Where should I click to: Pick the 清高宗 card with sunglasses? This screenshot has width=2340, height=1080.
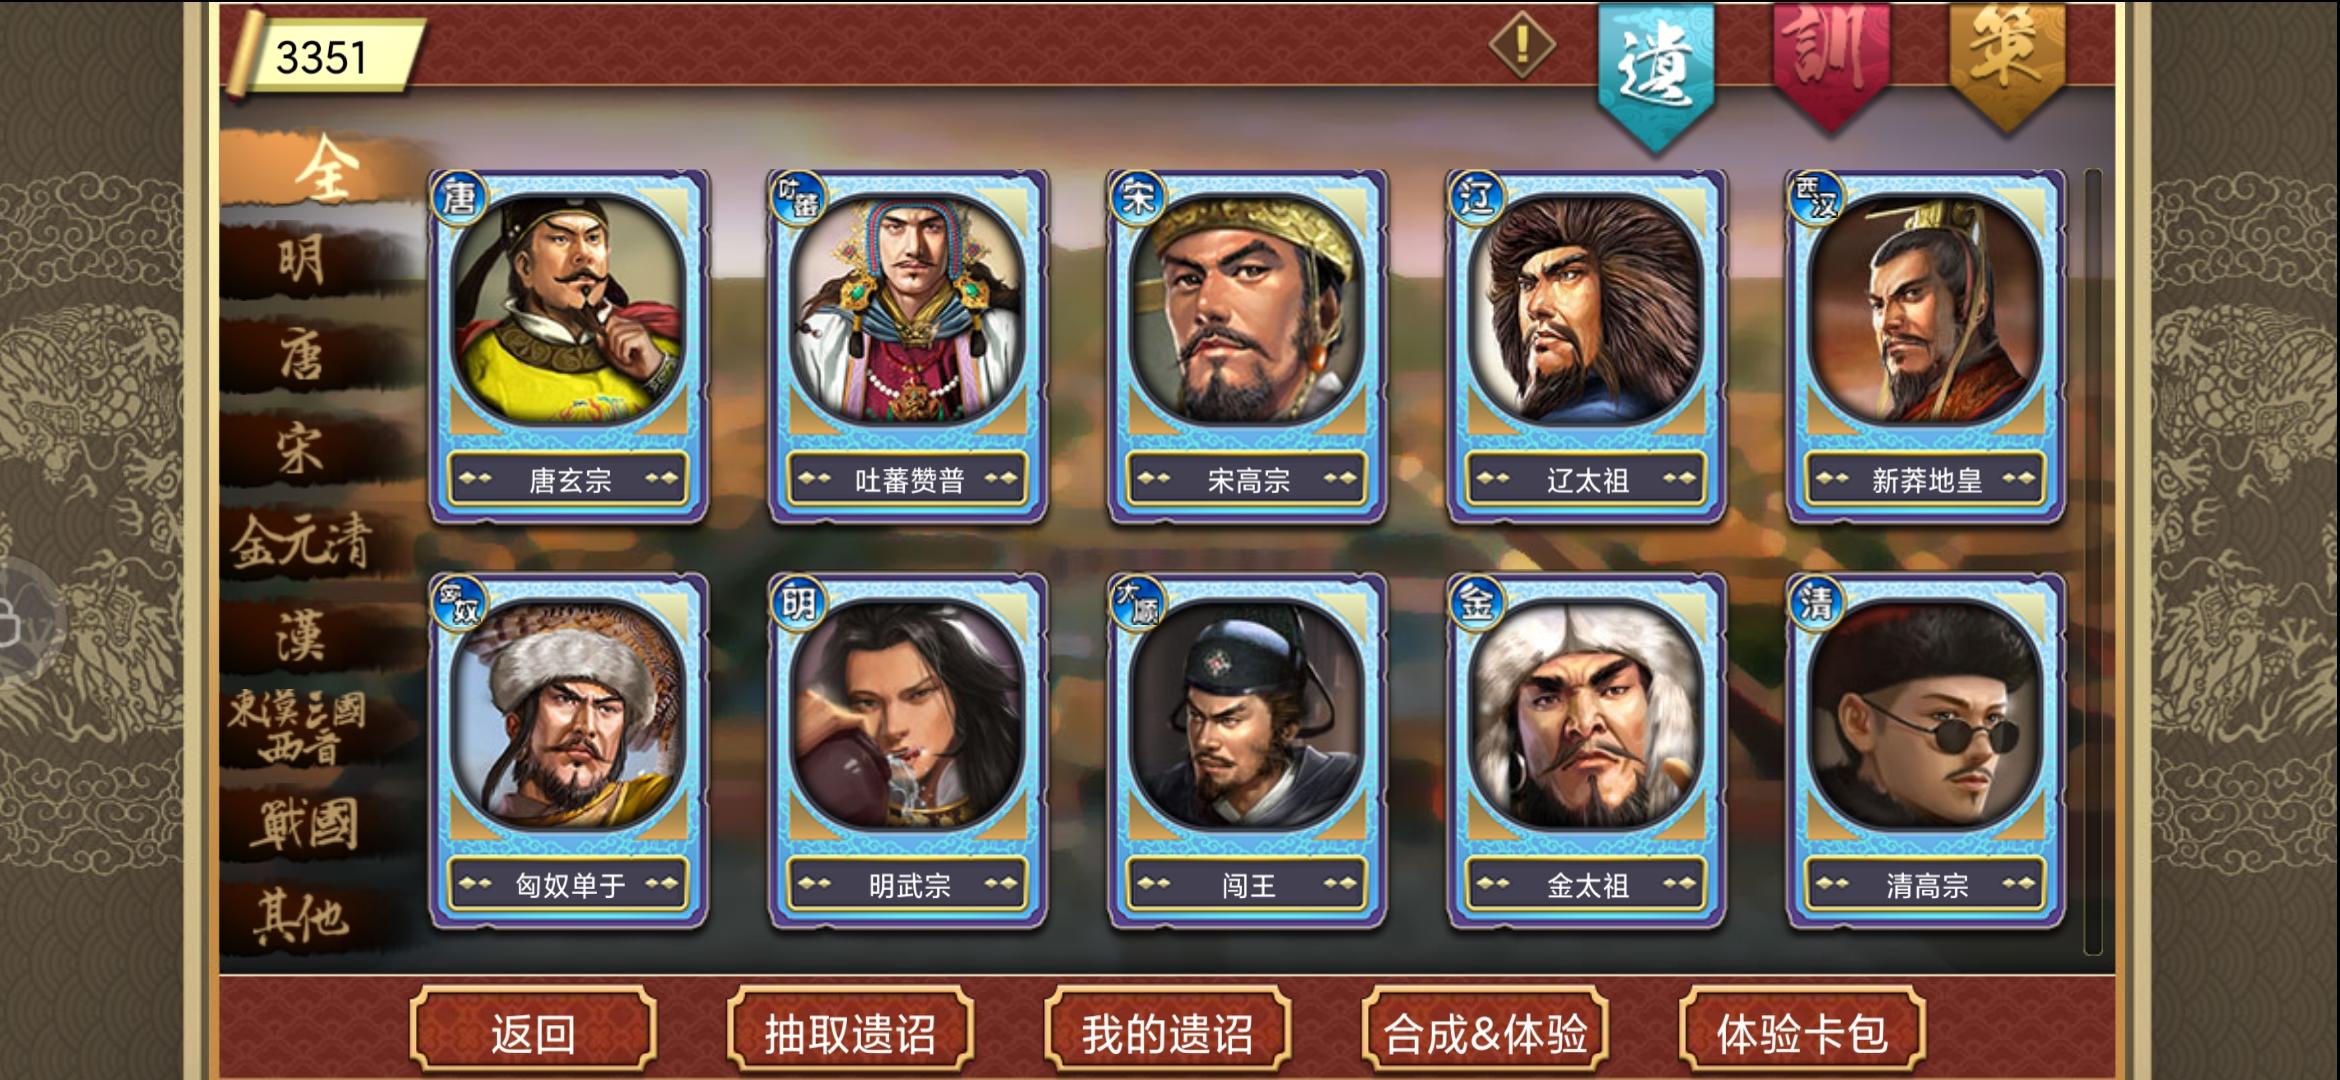(1926, 751)
